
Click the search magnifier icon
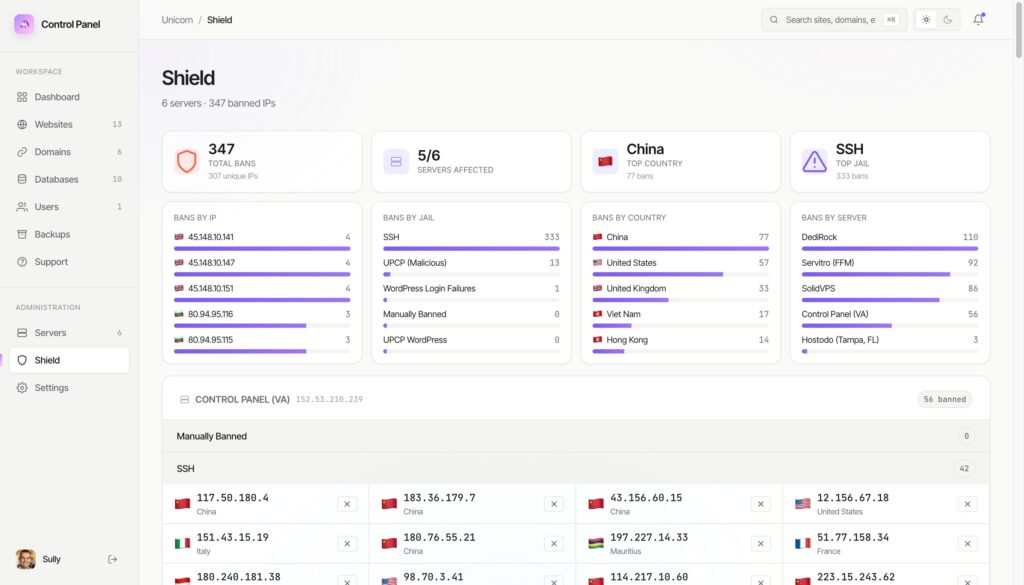click(774, 20)
